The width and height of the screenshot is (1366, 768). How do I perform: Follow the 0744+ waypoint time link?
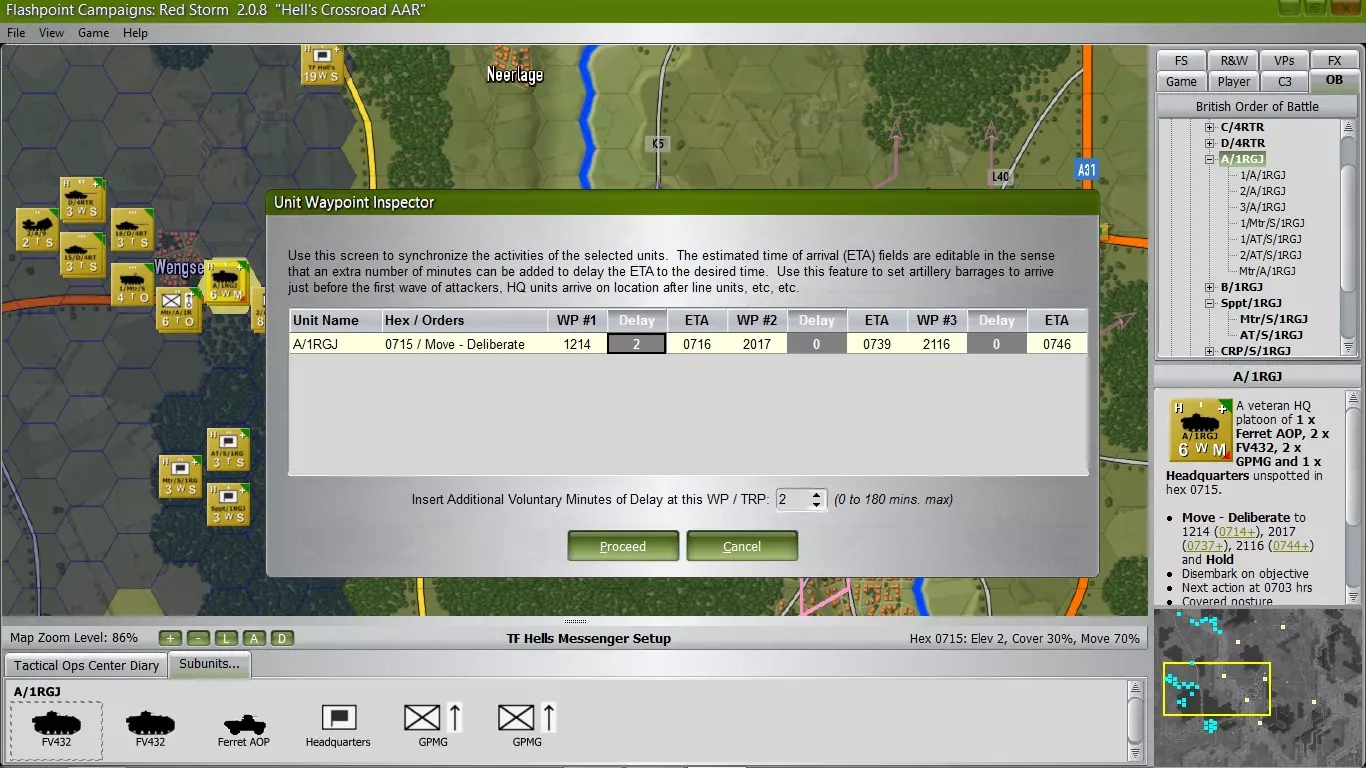[1292, 546]
